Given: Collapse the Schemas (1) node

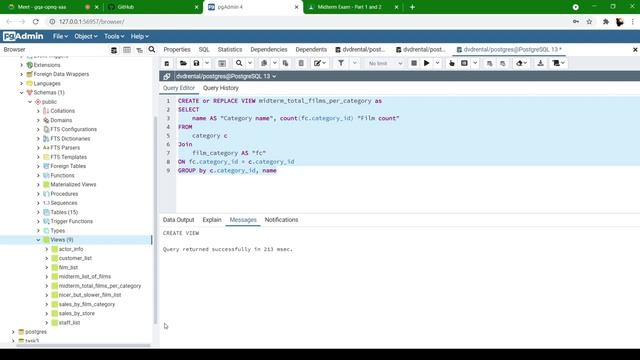Looking at the screenshot, I should point(22,93).
